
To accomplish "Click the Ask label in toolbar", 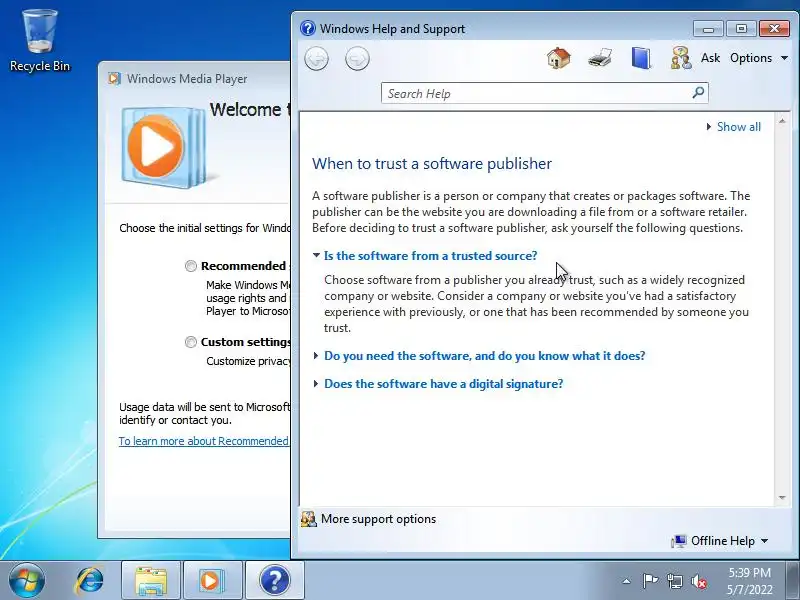I will (710, 58).
